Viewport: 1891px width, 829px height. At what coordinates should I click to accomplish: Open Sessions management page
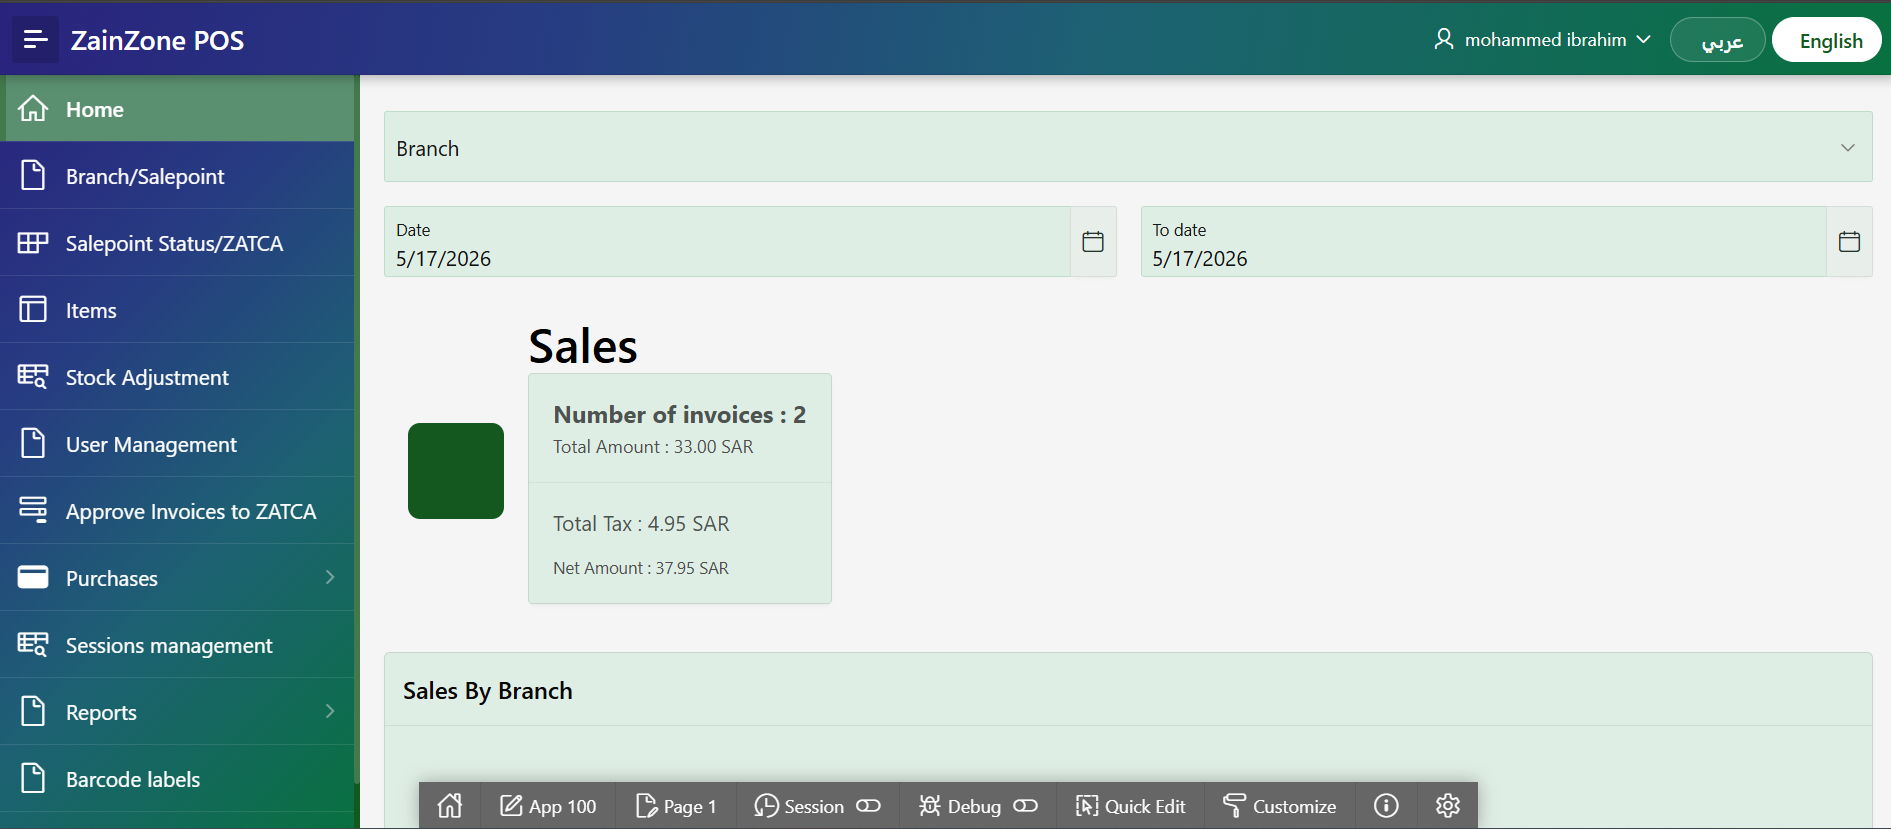pyautogui.click(x=177, y=645)
